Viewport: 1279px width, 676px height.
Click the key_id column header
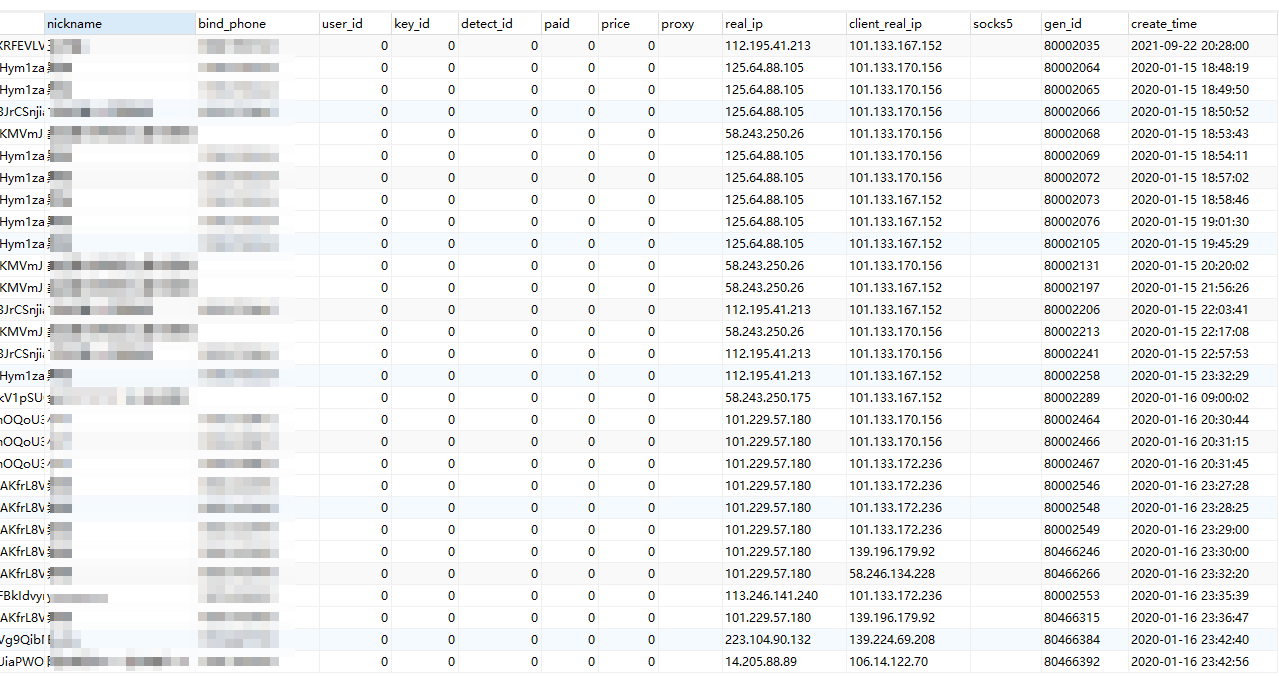(424, 24)
